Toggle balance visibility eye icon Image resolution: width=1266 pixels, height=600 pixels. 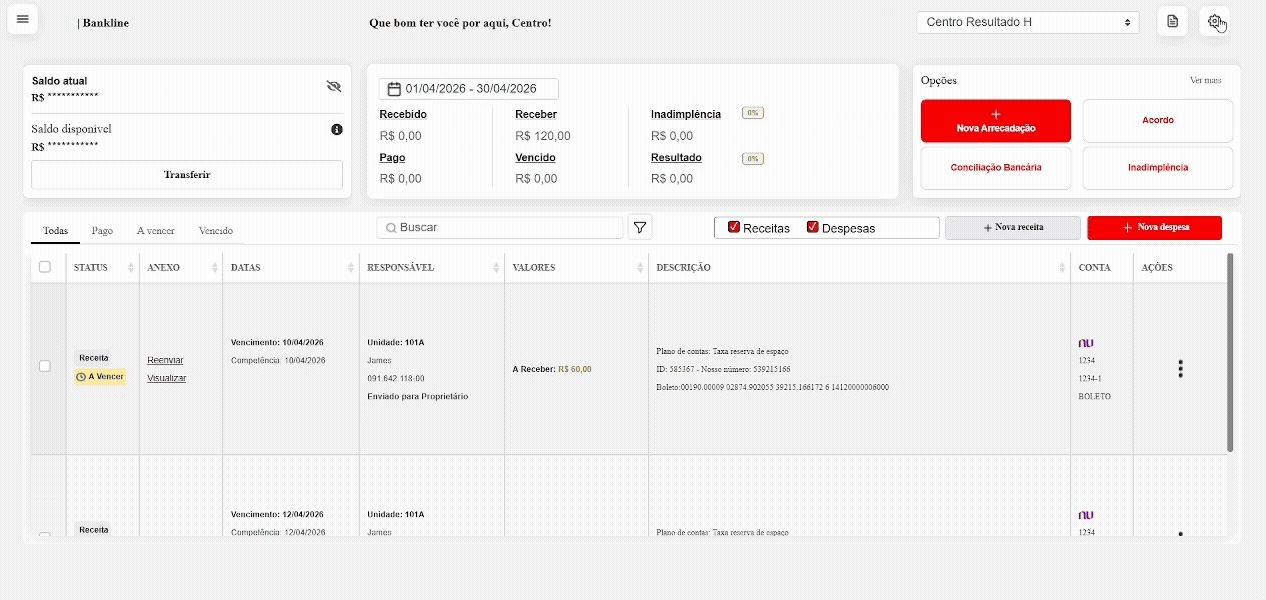point(334,87)
